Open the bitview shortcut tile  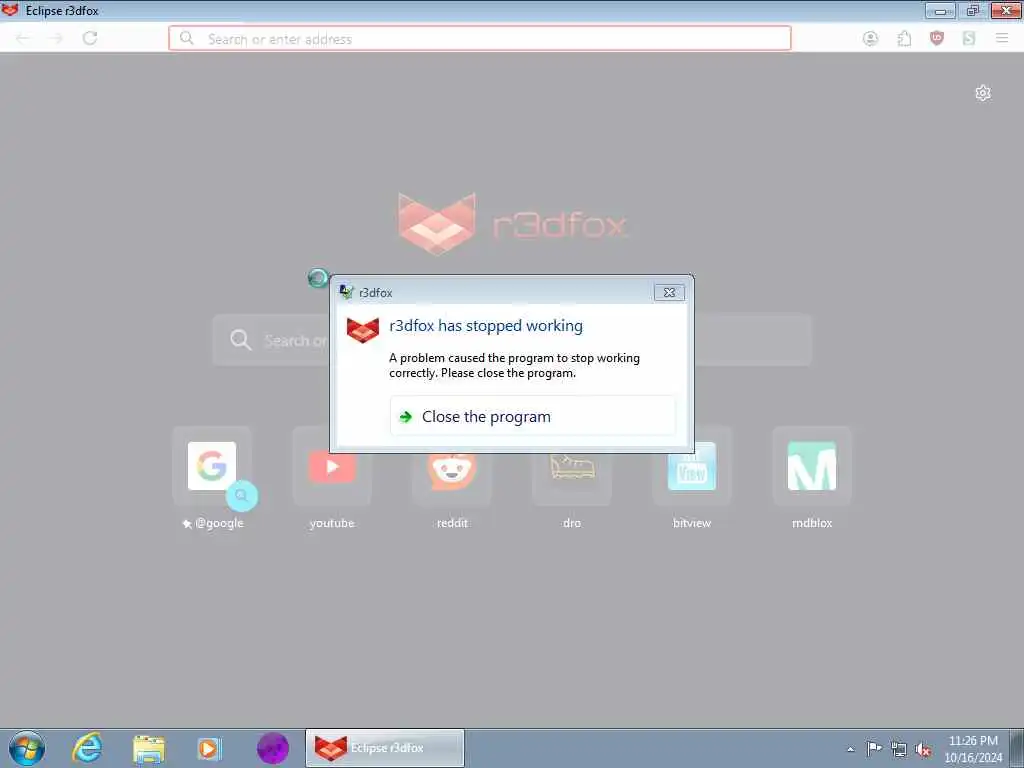692,466
